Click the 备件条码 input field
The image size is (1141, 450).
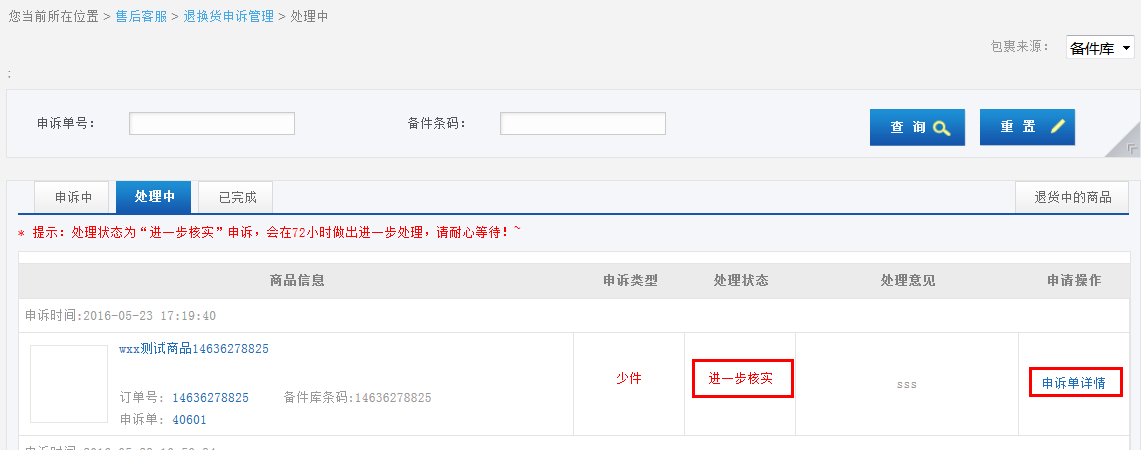[583, 124]
